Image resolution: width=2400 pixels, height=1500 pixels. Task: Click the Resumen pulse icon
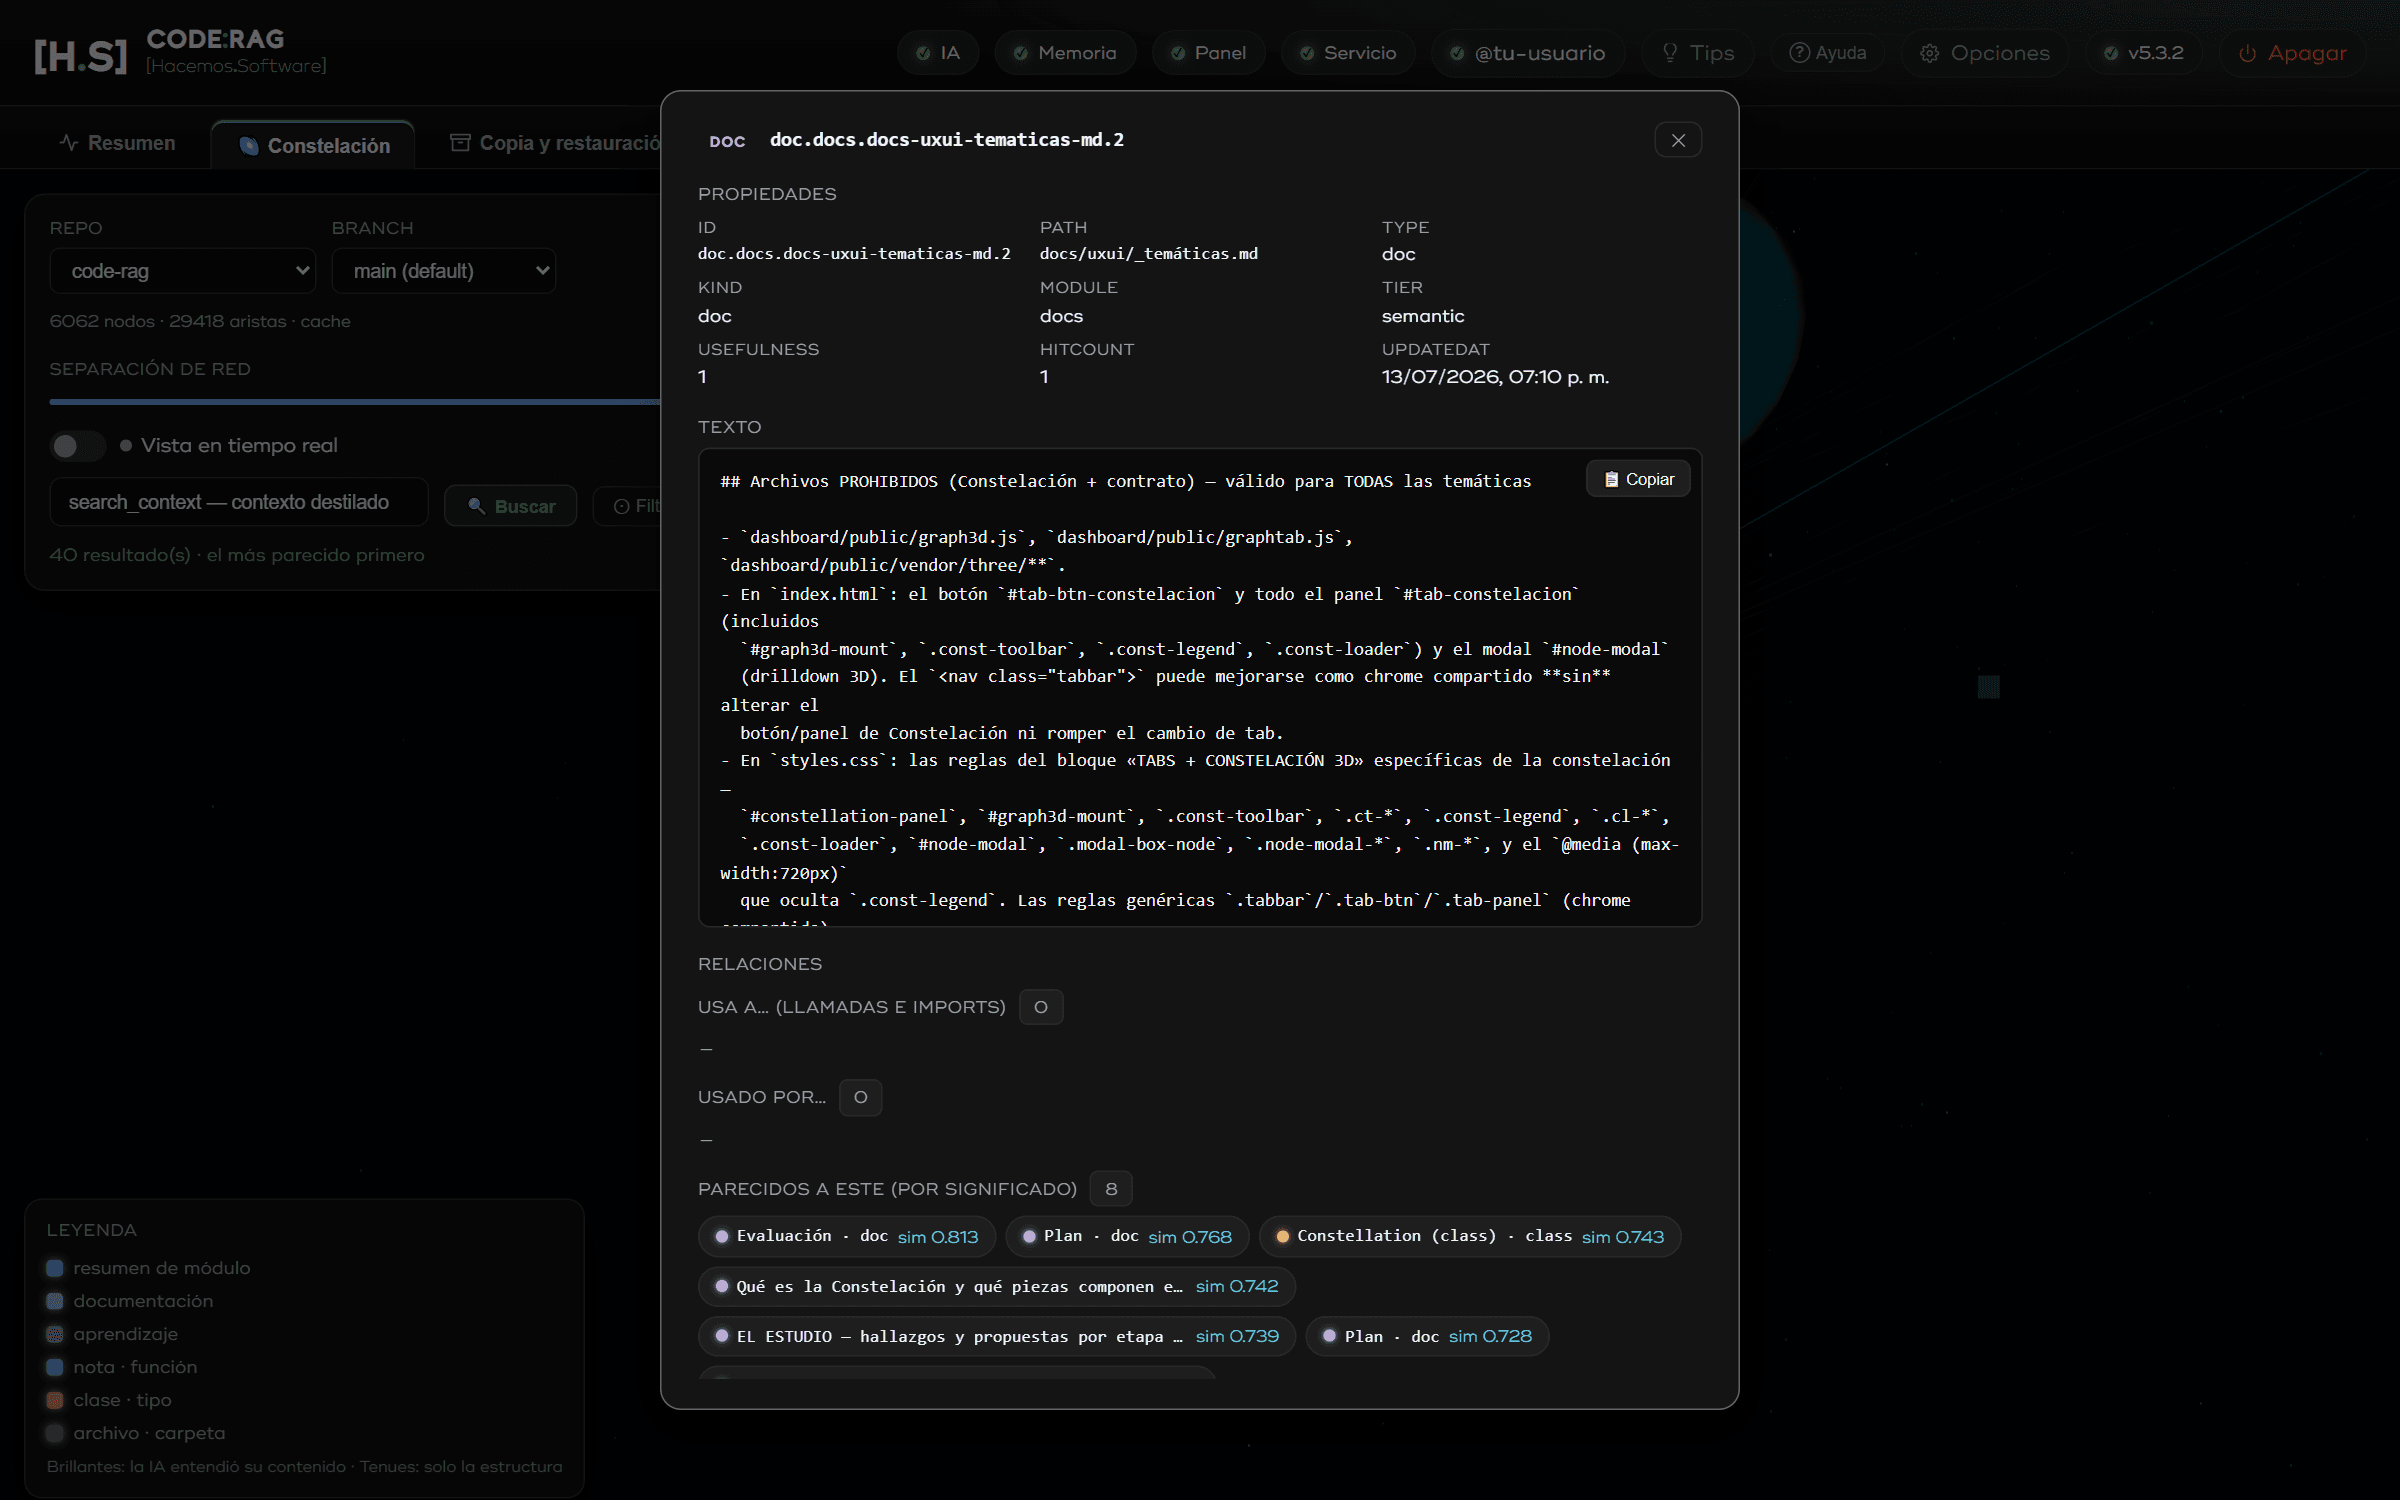[68, 142]
